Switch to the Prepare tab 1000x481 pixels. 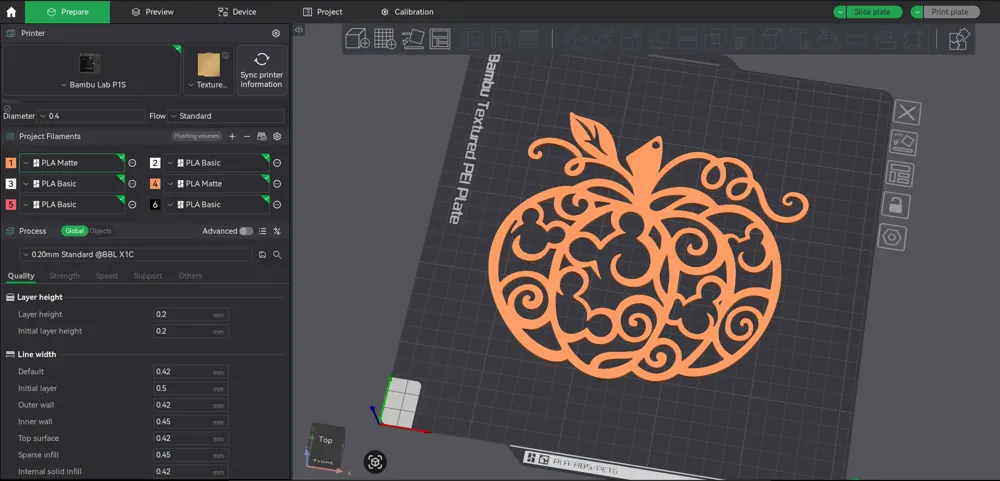[68, 11]
